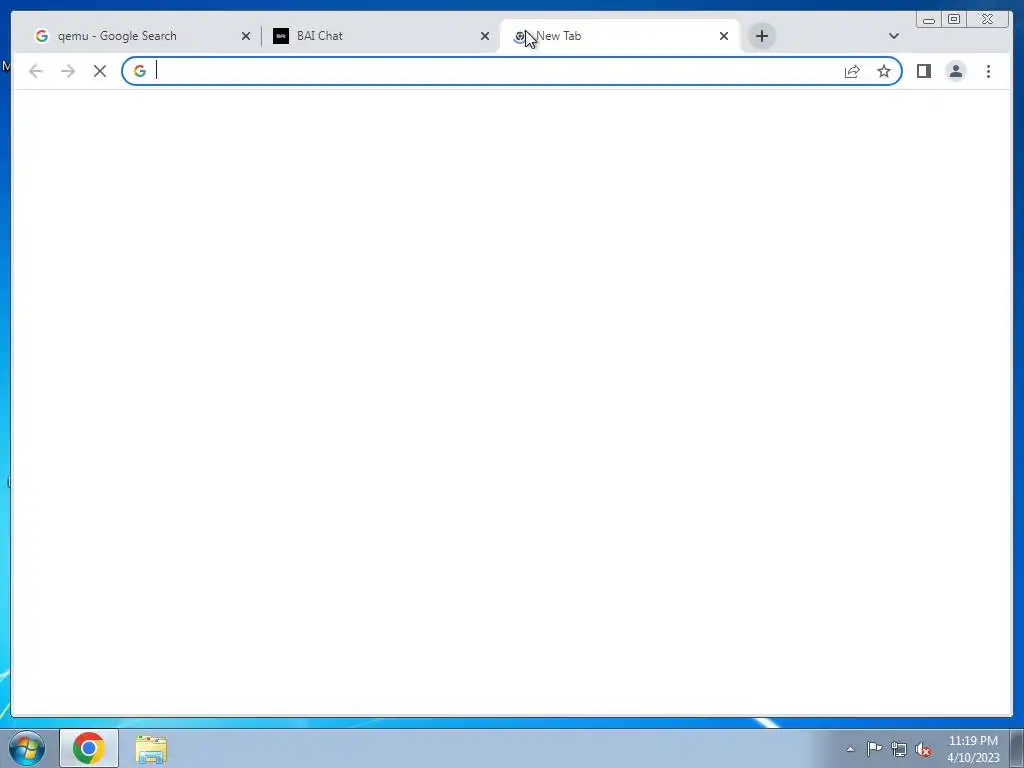Viewport: 1024px width, 768px height.
Task: Open Windows Explorer from the taskbar
Action: 151,748
